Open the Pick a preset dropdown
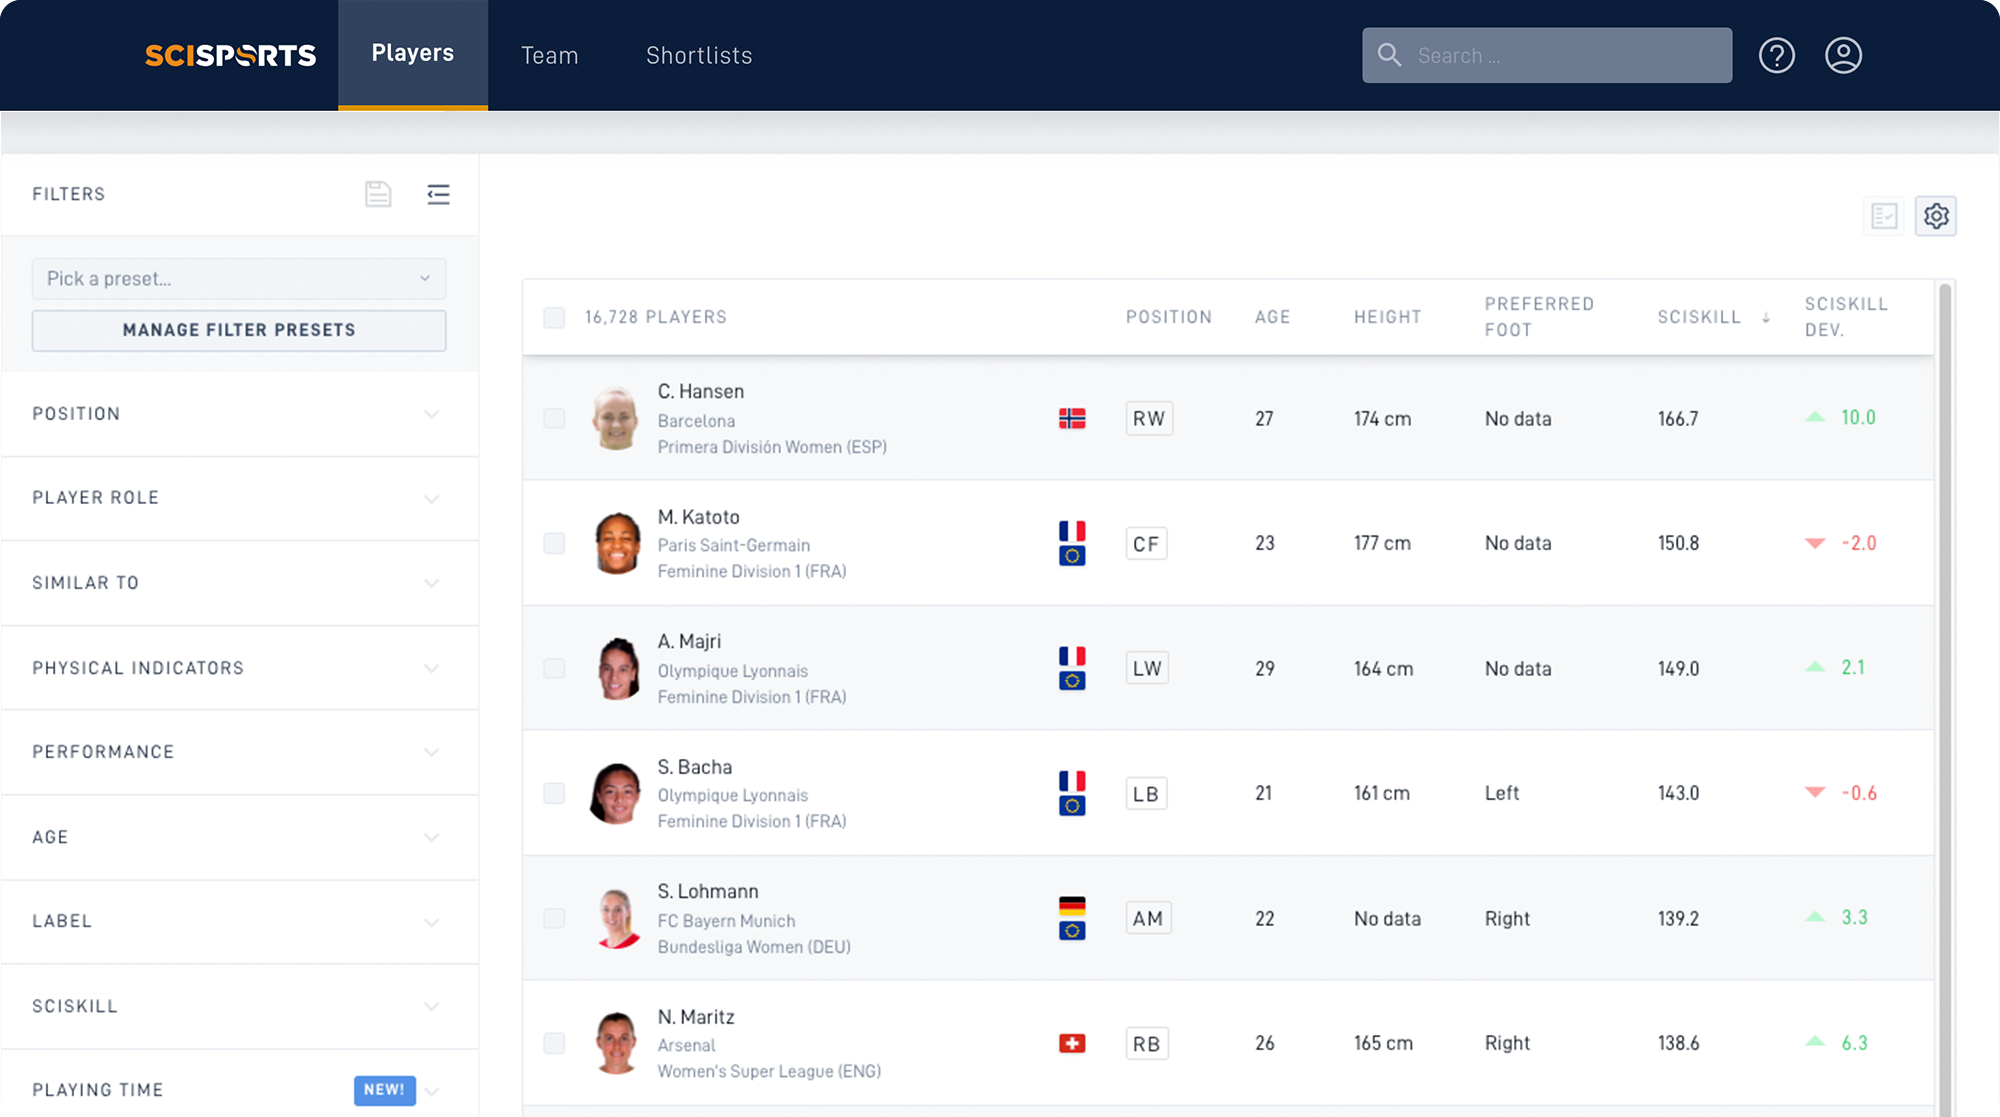 tap(239, 279)
